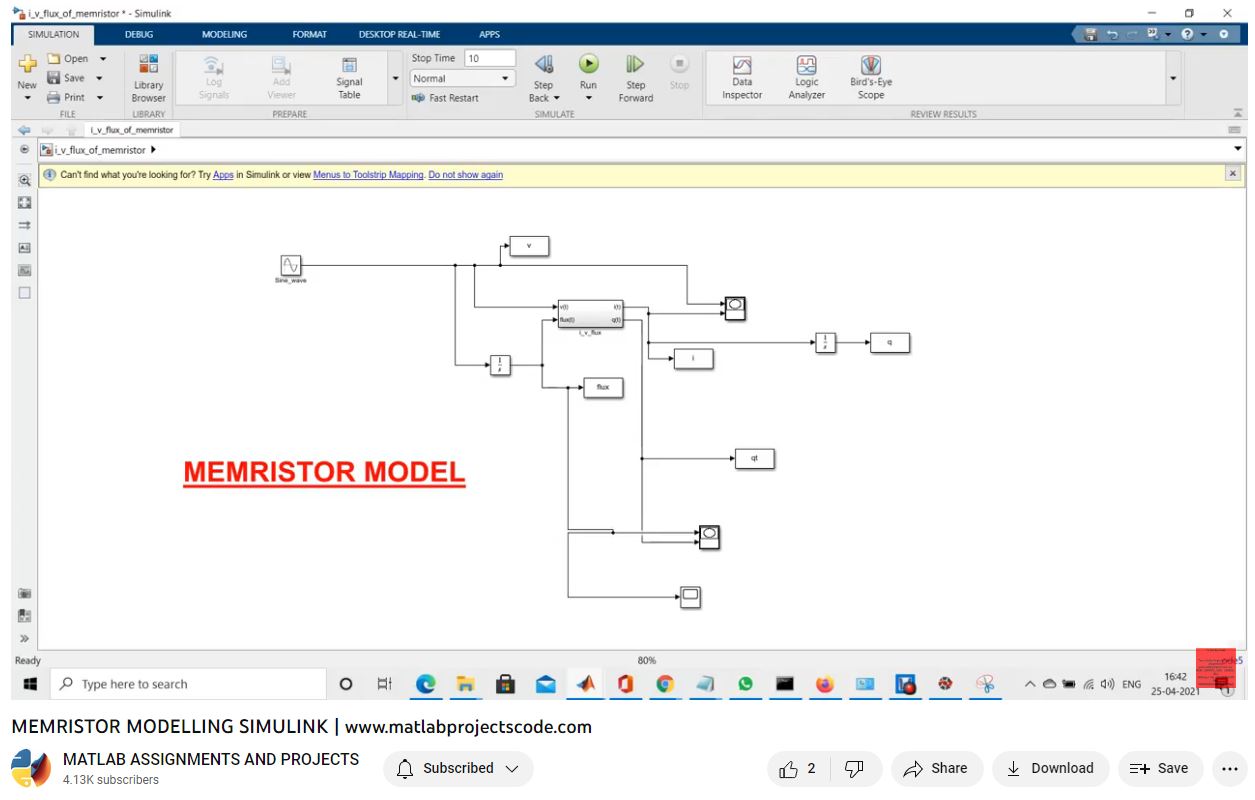
Task: Expand the Normal simulation mode dropdown
Action: point(505,78)
